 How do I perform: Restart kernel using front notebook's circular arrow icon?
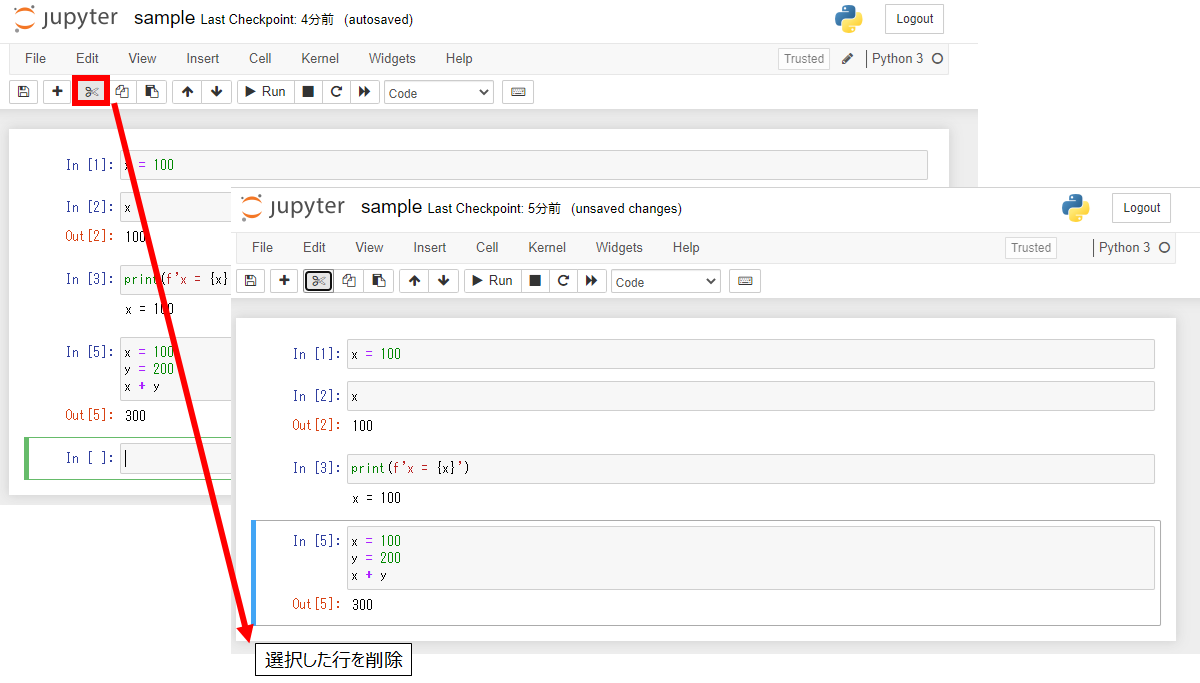click(x=563, y=281)
